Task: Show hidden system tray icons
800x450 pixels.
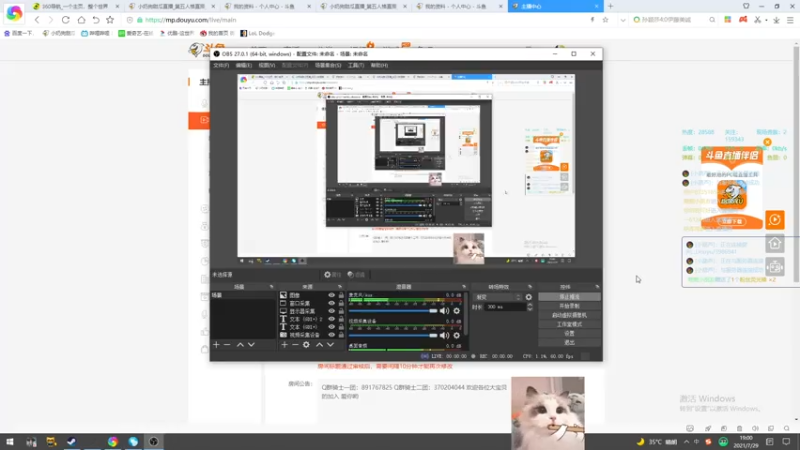Action: coord(686,442)
